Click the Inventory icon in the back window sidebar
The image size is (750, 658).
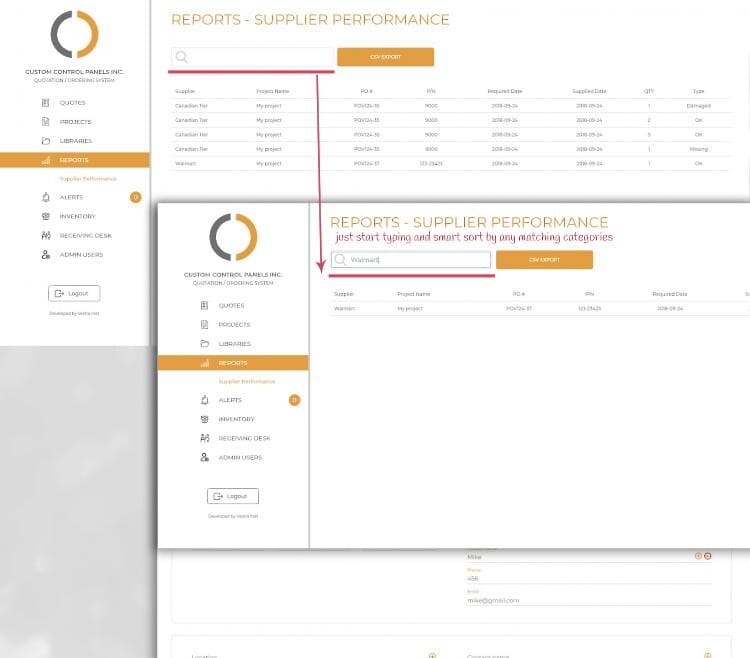[x=46, y=216]
